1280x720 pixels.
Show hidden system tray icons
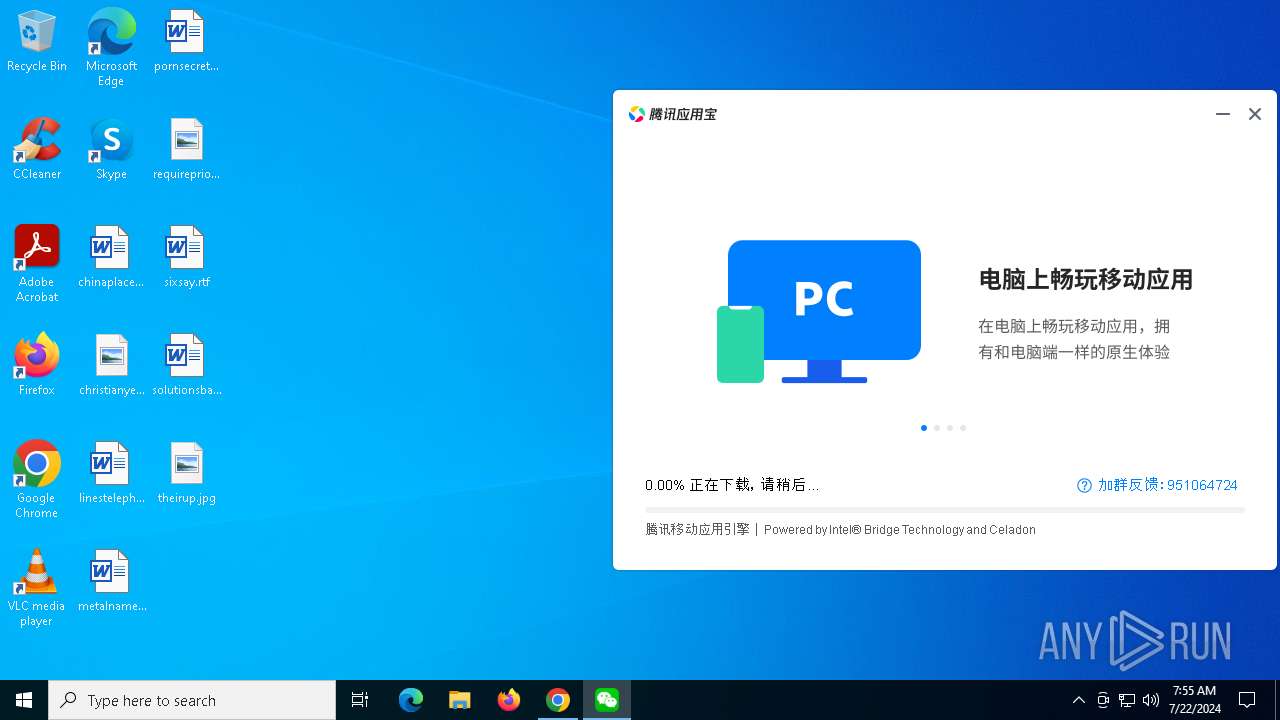click(x=1078, y=700)
